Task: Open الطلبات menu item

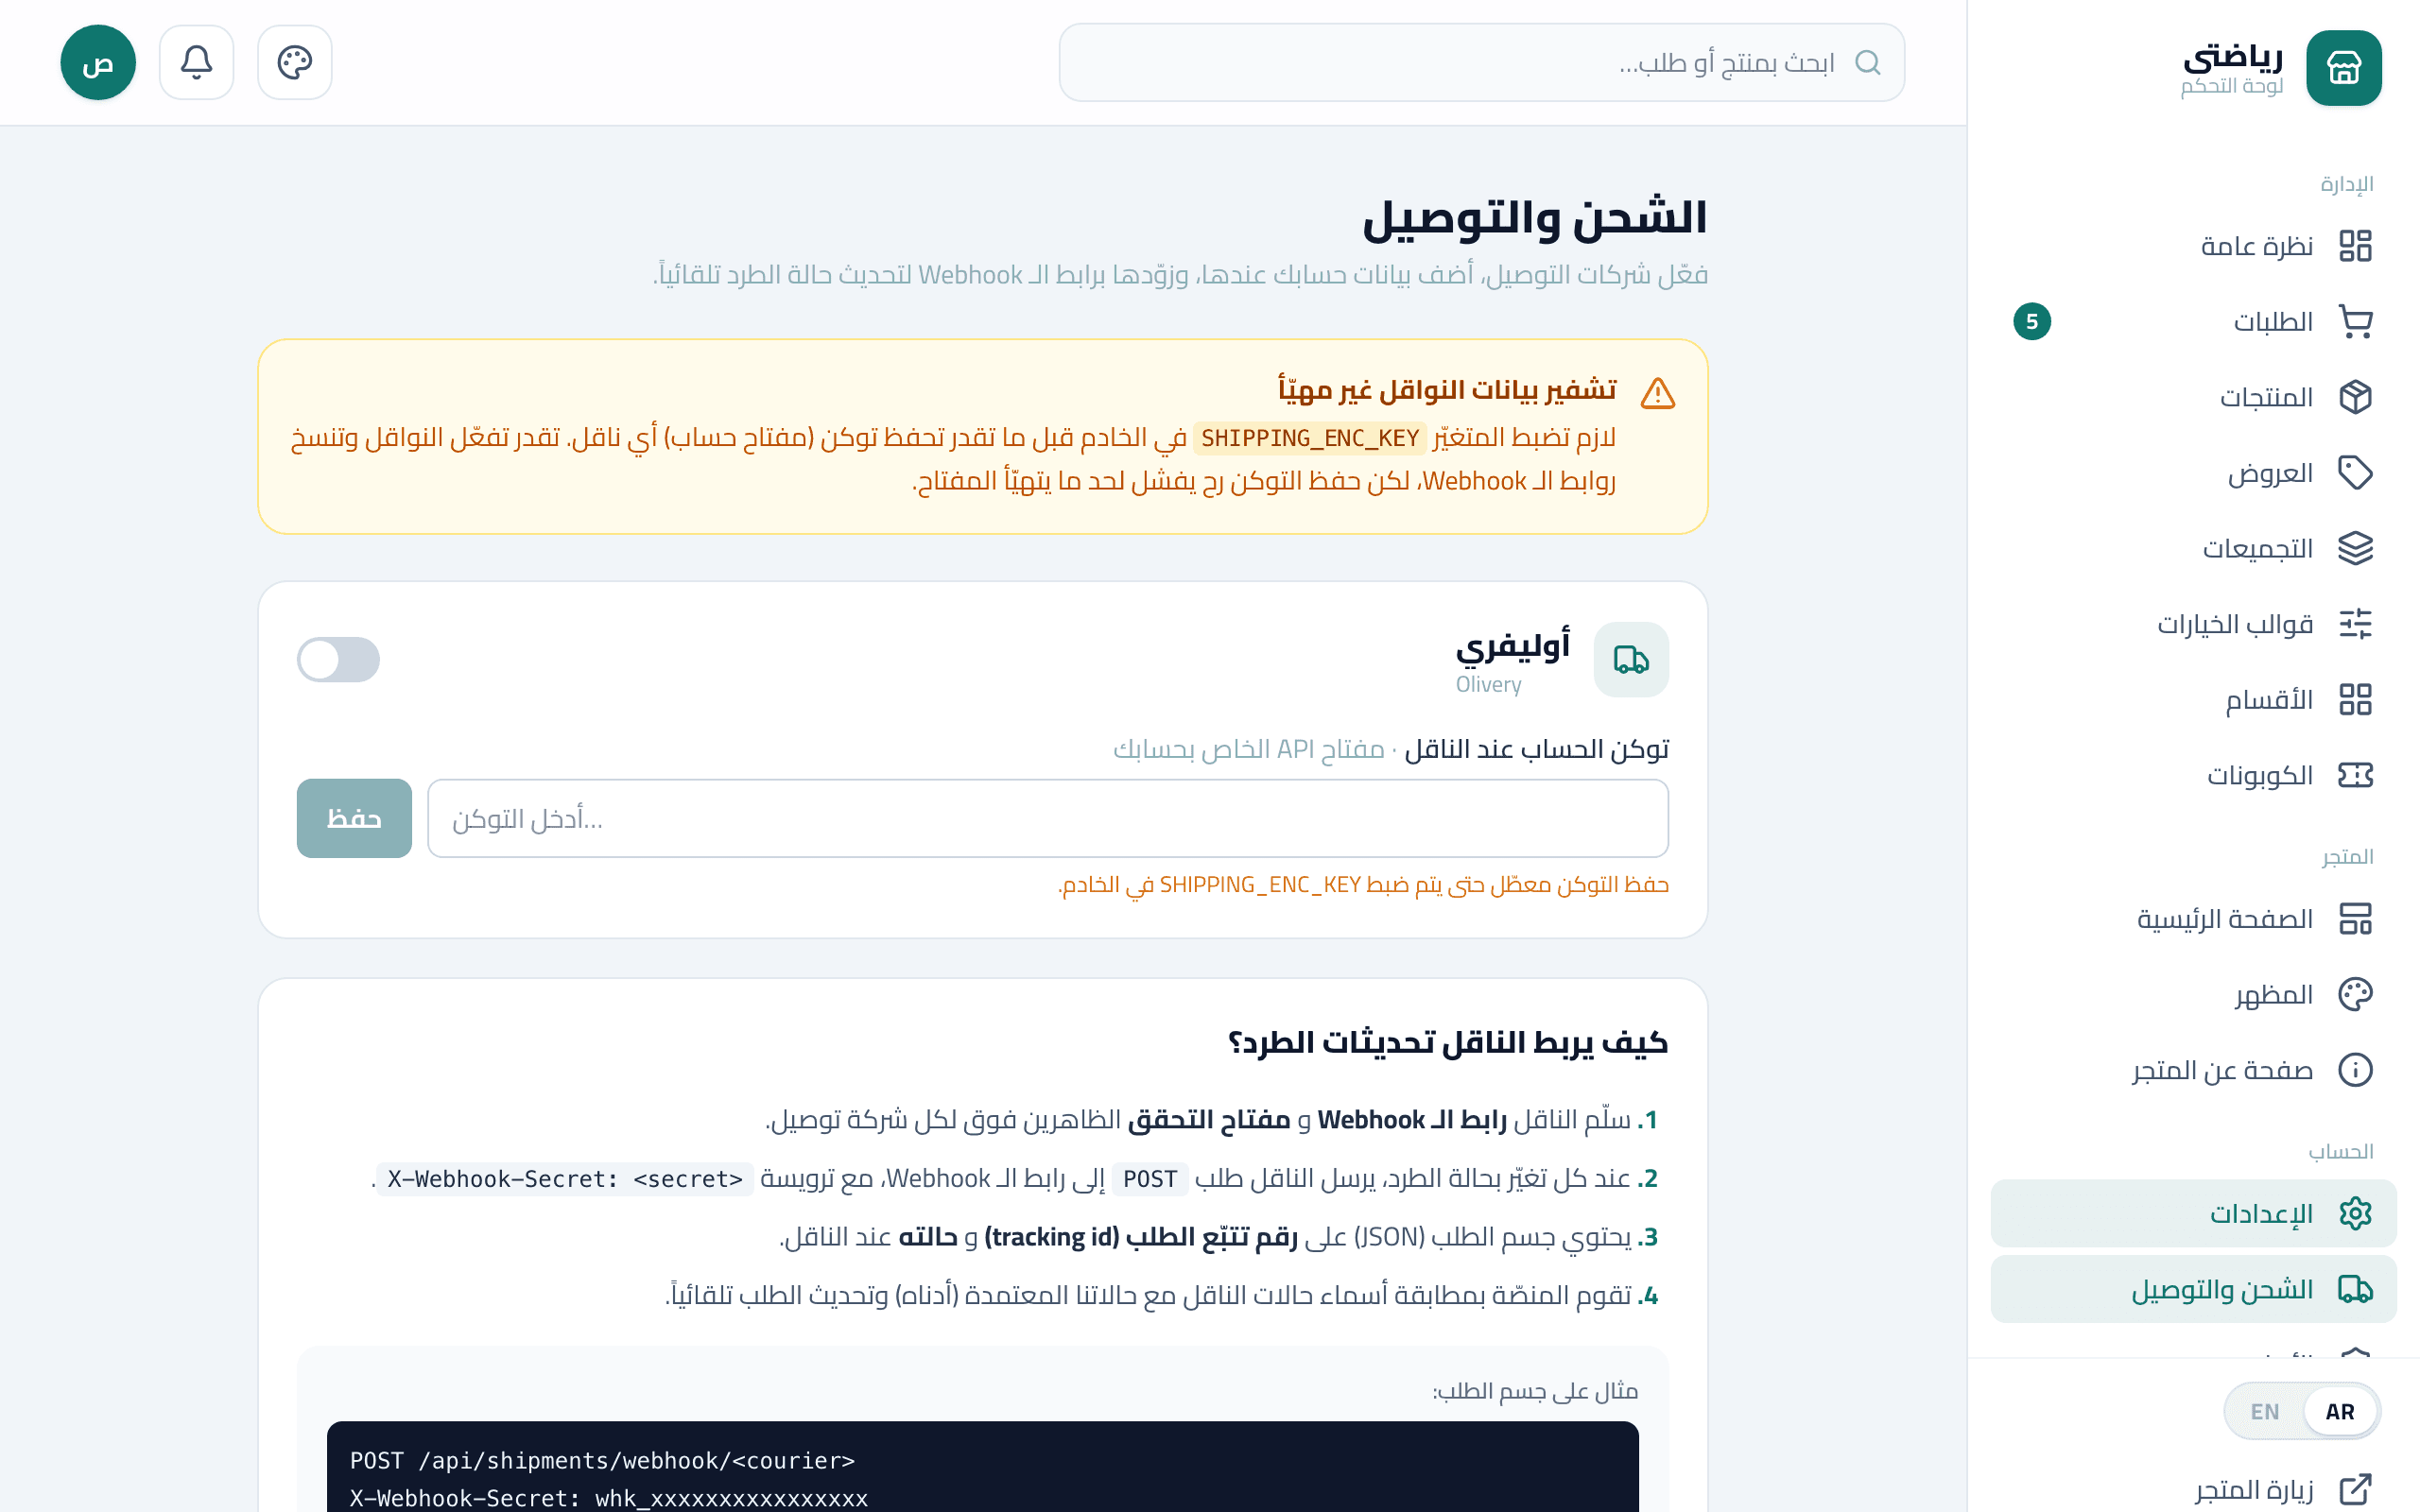Action: pos(2193,321)
